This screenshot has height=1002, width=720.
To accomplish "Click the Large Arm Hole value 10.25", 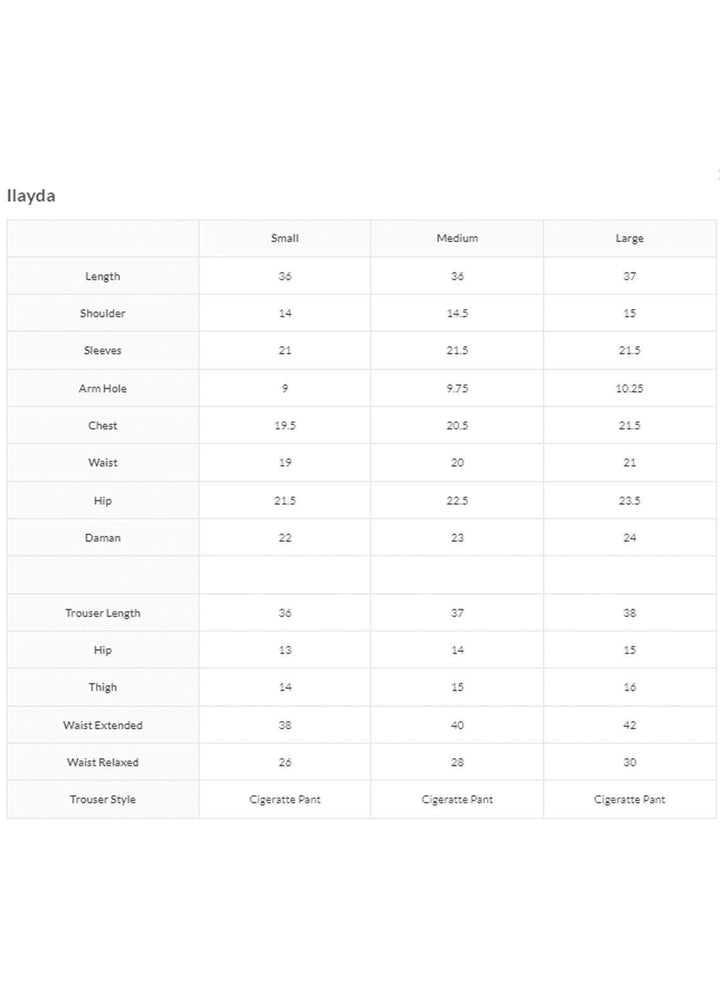I will pyautogui.click(x=629, y=388).
